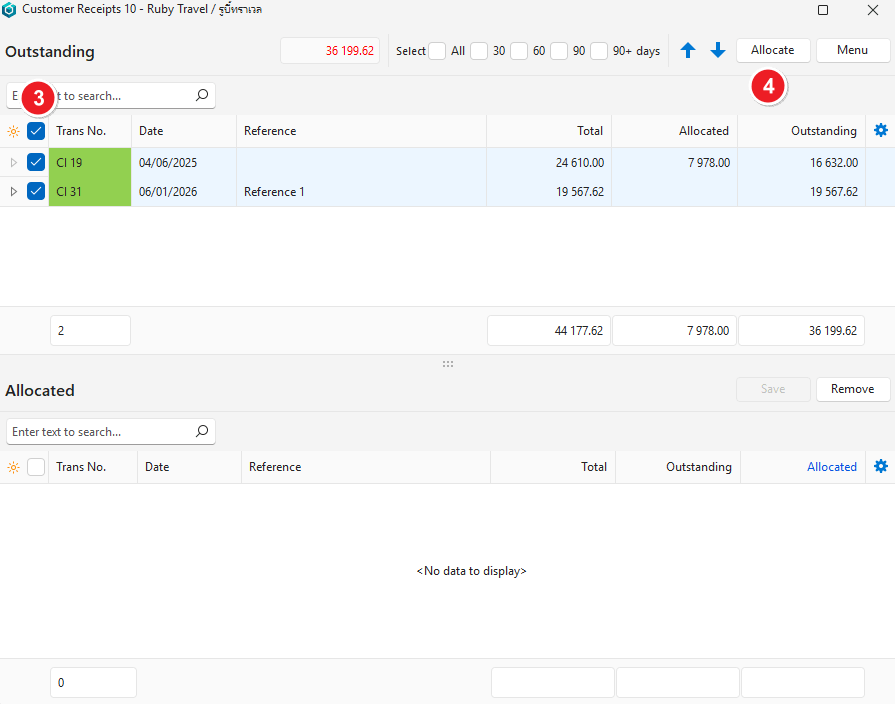Uncheck the CI 31 row checkbox
This screenshot has height=704, width=895.
36,191
